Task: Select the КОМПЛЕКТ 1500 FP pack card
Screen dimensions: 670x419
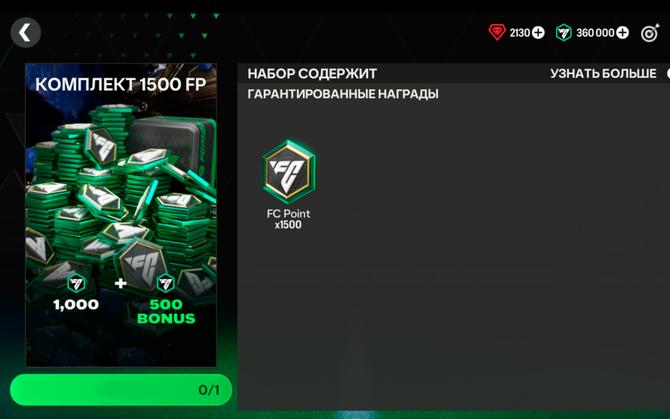Action: point(121,215)
